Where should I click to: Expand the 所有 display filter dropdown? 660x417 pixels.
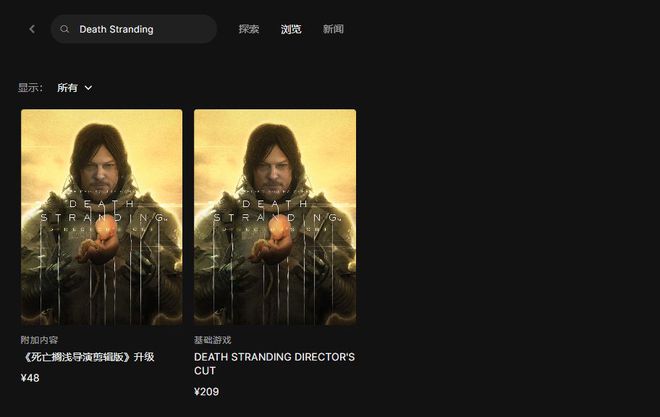[75, 88]
